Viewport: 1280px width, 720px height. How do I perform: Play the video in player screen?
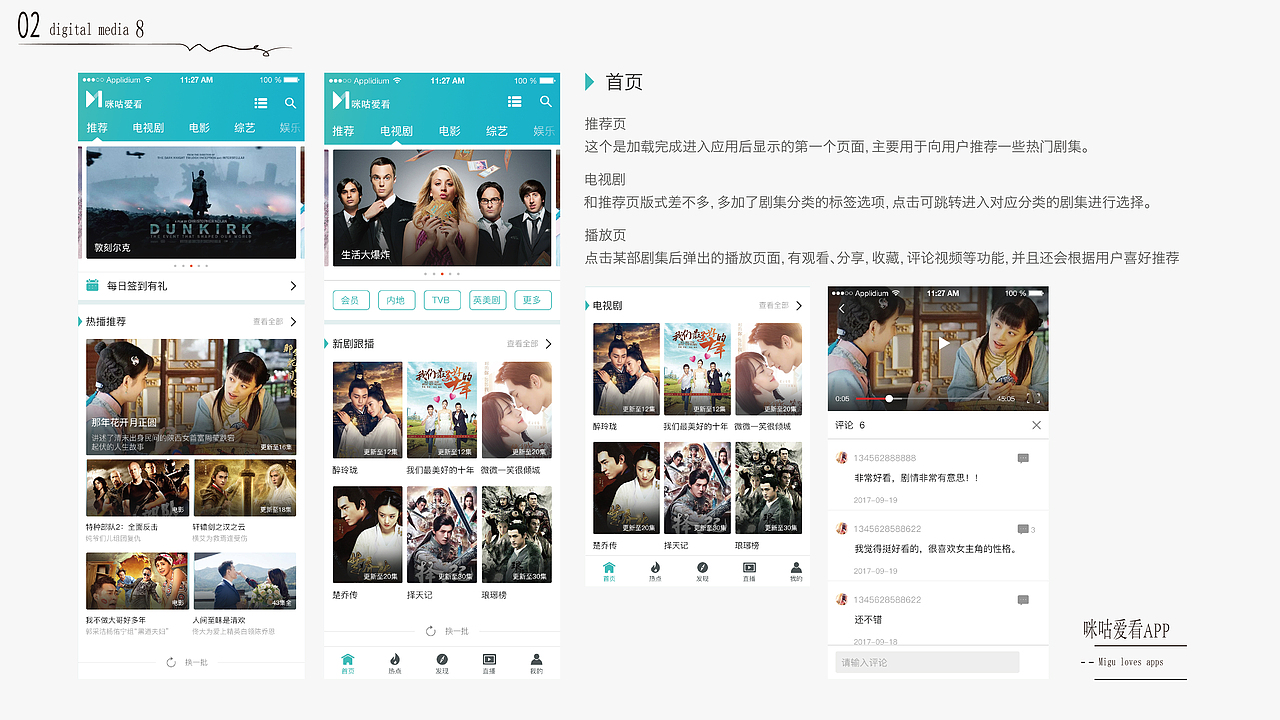point(942,342)
